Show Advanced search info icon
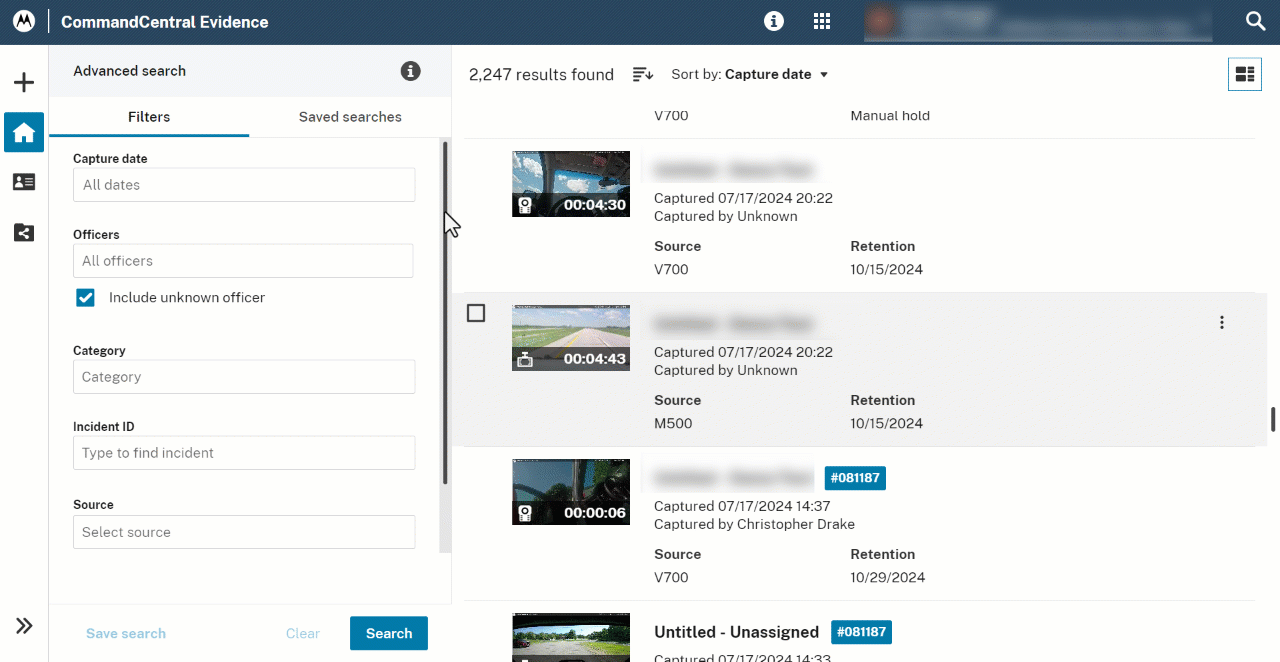The width and height of the screenshot is (1280, 662). (x=410, y=71)
